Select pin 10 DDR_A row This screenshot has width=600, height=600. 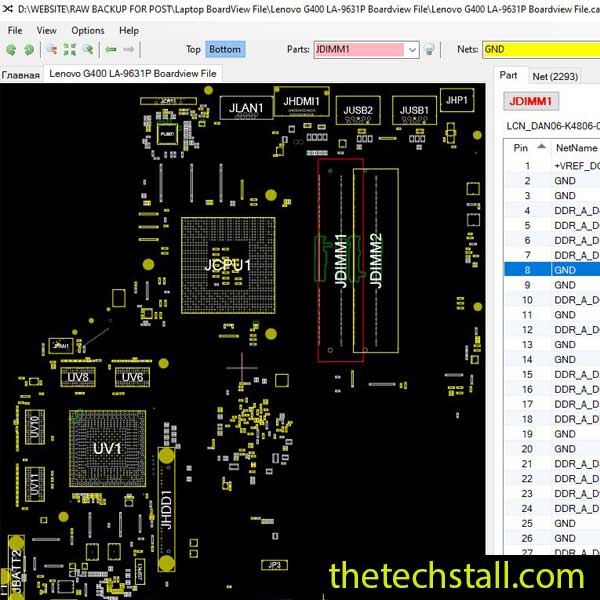pos(552,300)
